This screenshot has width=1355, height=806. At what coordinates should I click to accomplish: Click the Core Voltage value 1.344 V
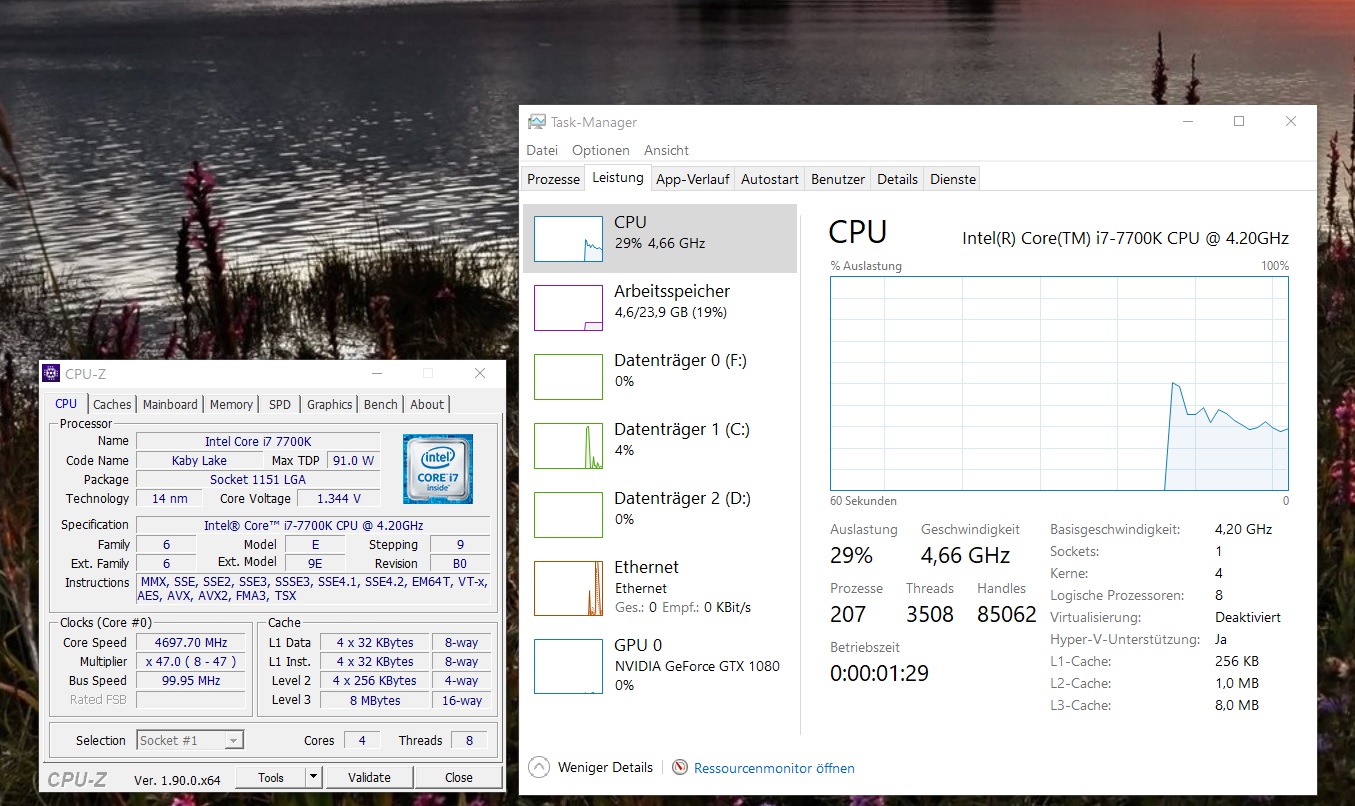tap(339, 498)
